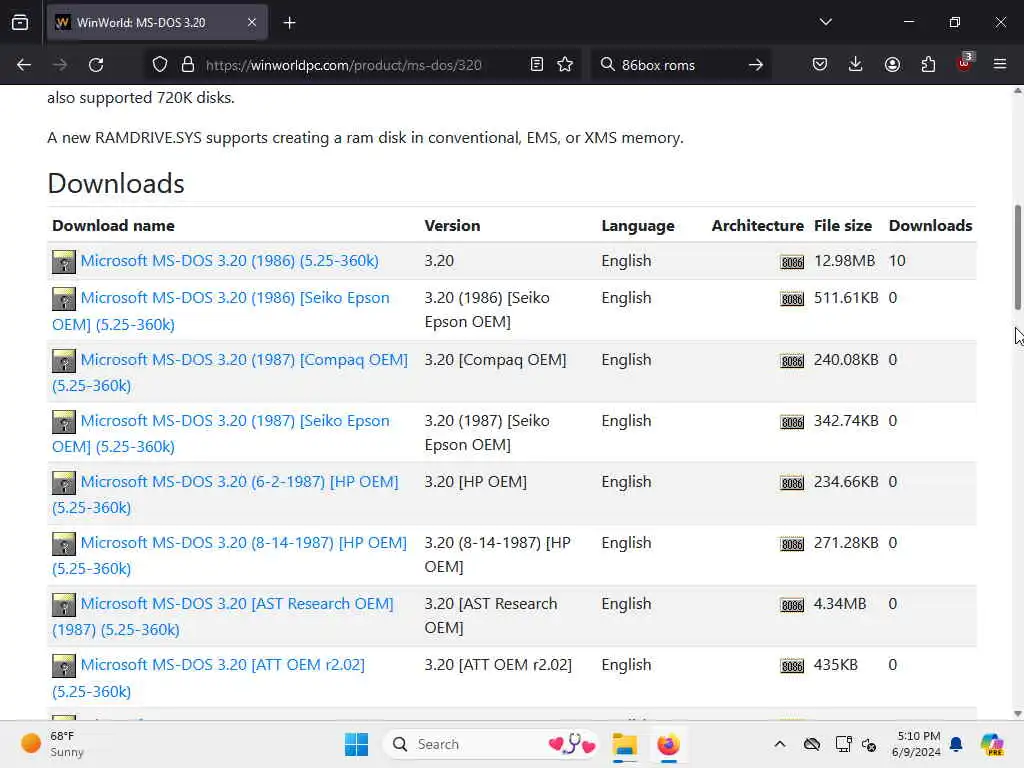
Task: Click the search box with 86box roms
Action: coord(679,65)
